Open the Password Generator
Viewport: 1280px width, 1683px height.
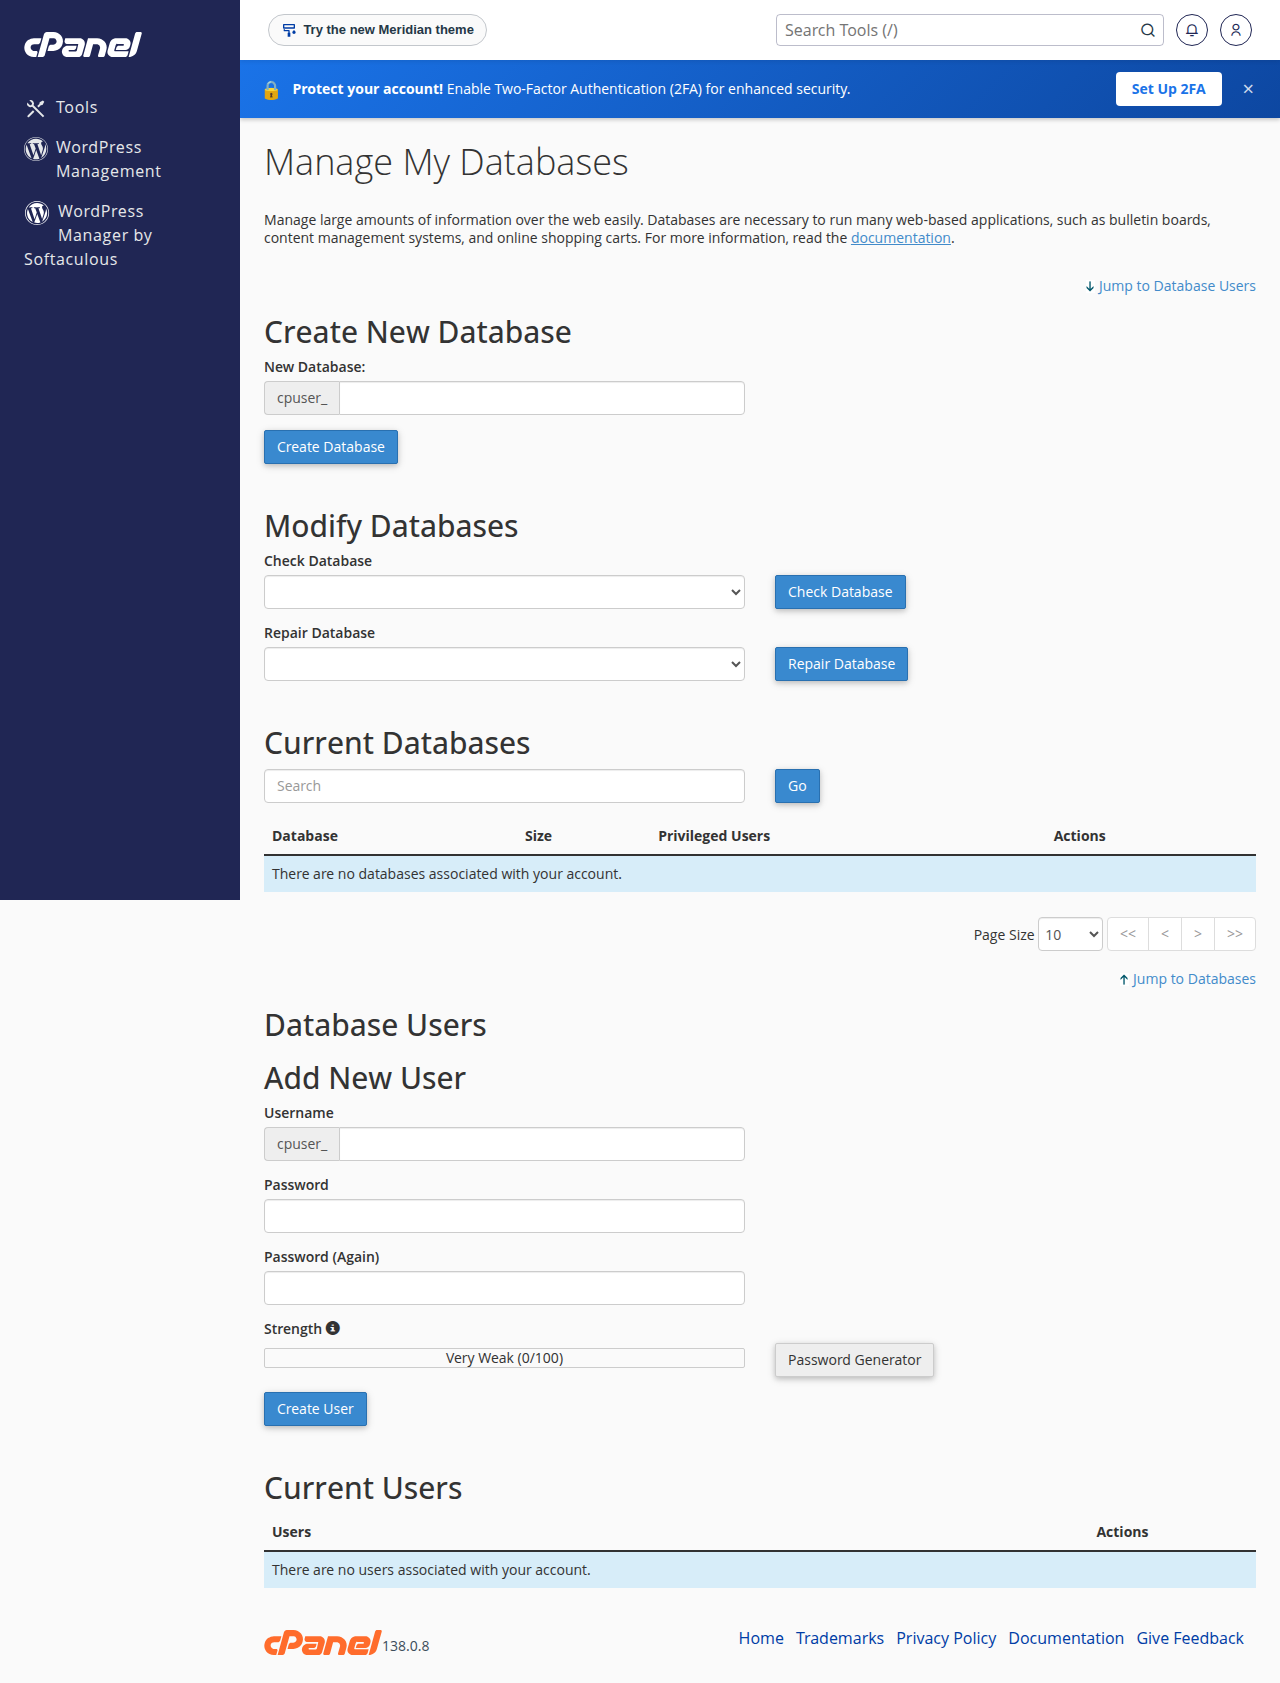[x=854, y=1360]
